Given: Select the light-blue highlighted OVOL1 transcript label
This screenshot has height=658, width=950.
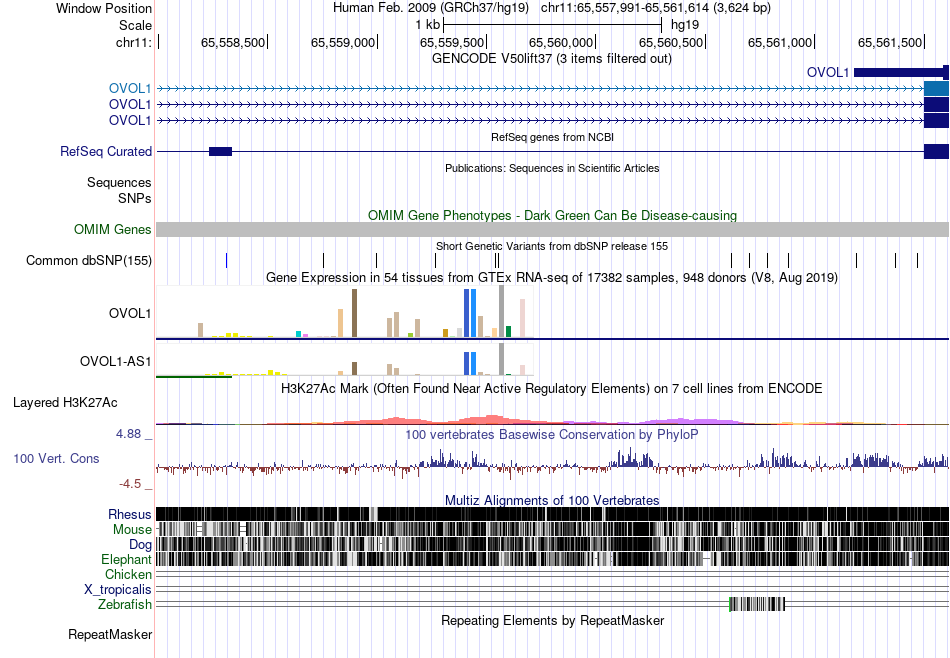Looking at the screenshot, I should pos(130,88).
